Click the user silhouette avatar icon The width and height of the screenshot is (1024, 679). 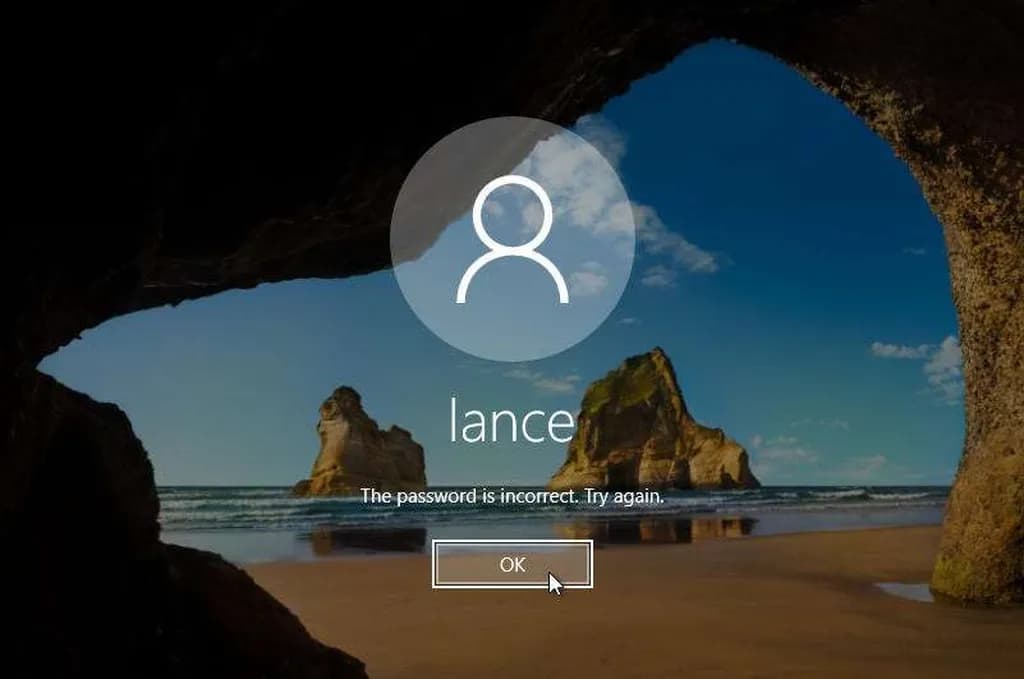click(512, 240)
